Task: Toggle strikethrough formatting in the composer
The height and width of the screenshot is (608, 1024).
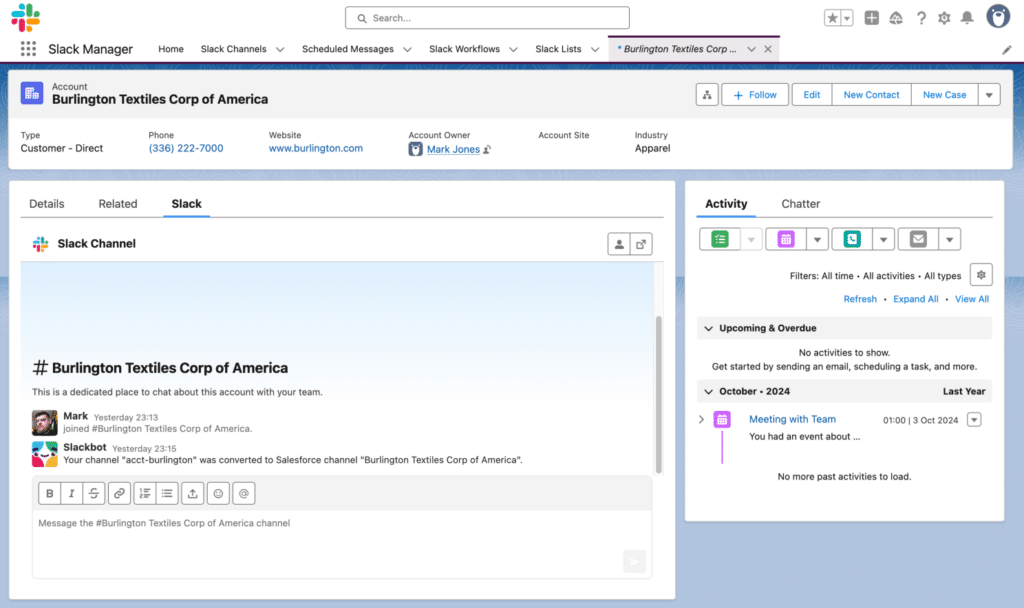Action: pyautogui.click(x=94, y=494)
